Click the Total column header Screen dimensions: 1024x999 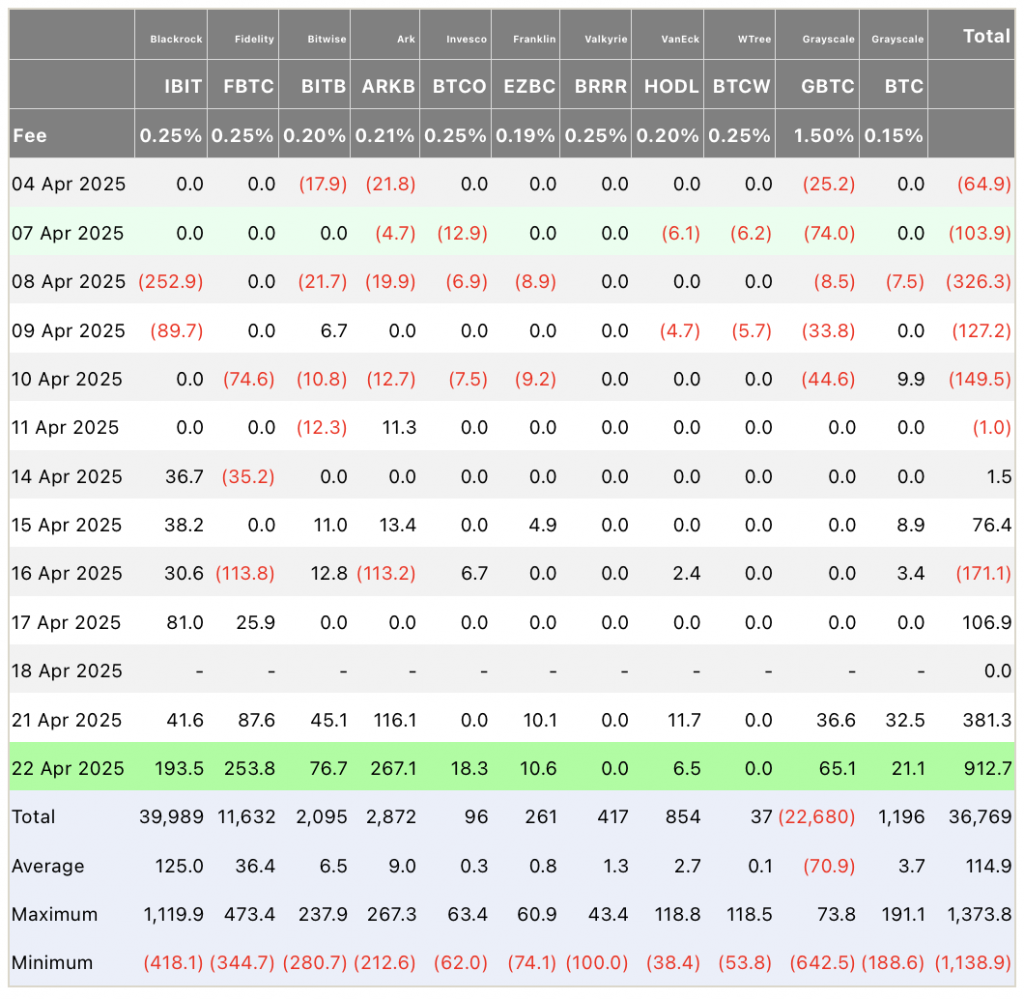[x=987, y=36]
